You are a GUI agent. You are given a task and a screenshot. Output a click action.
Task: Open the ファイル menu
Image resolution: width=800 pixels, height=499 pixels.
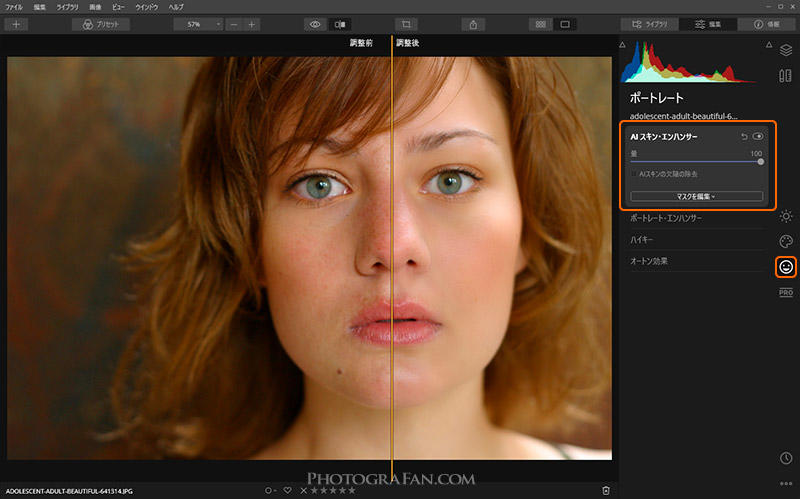click(x=14, y=7)
